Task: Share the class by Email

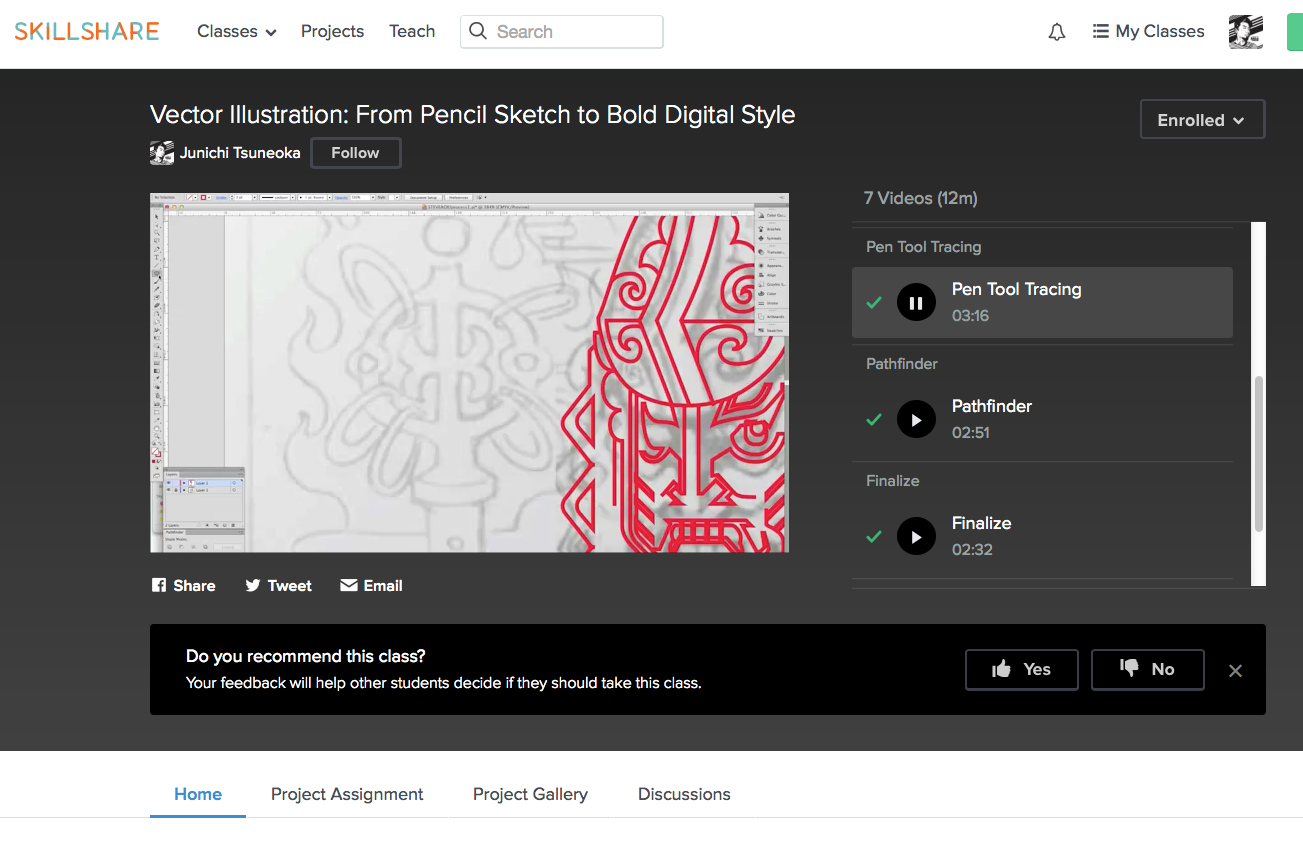Action: (371, 586)
